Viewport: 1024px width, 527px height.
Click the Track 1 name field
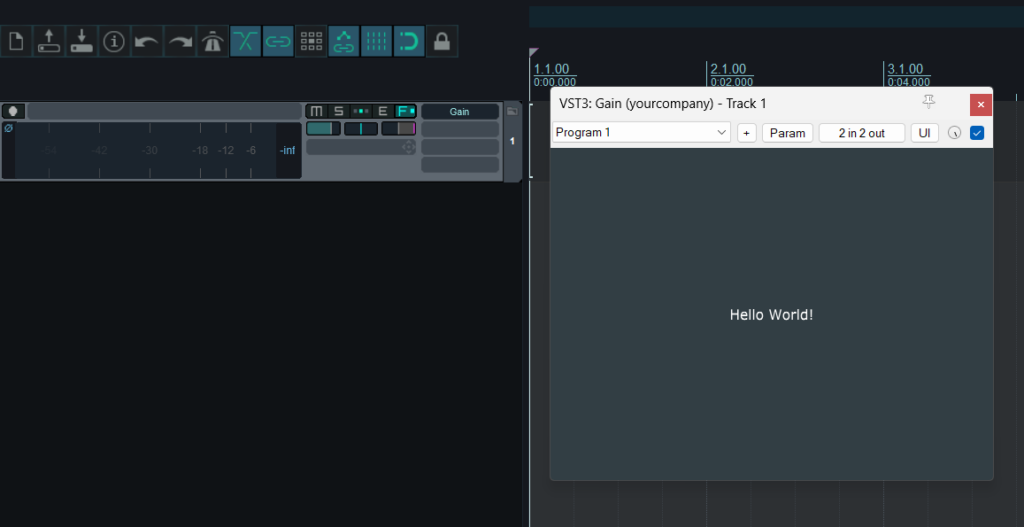[x=164, y=111]
